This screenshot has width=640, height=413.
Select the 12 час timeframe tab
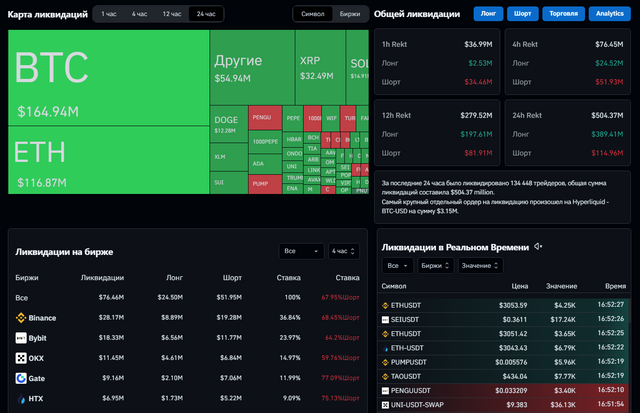pyautogui.click(x=172, y=14)
